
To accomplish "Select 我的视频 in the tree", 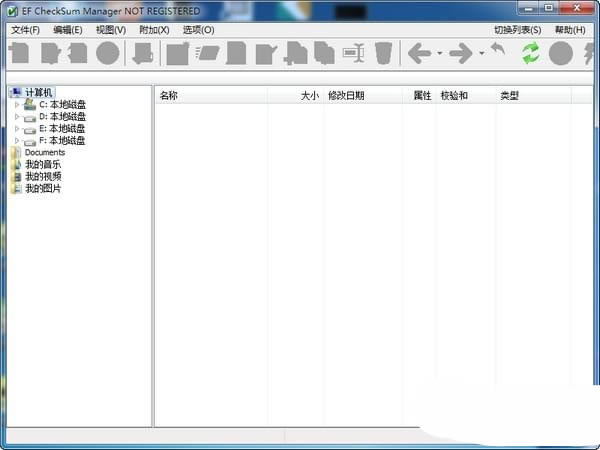I will point(43,176).
